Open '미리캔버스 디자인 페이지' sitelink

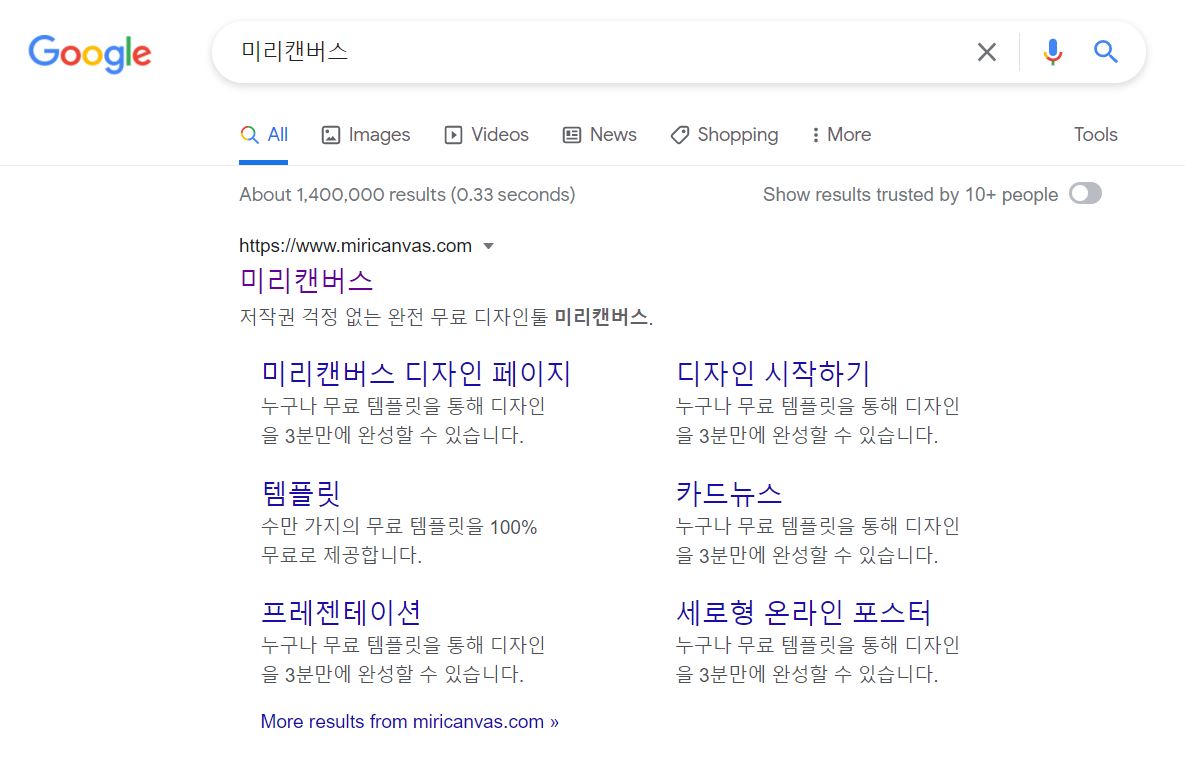[x=416, y=373]
